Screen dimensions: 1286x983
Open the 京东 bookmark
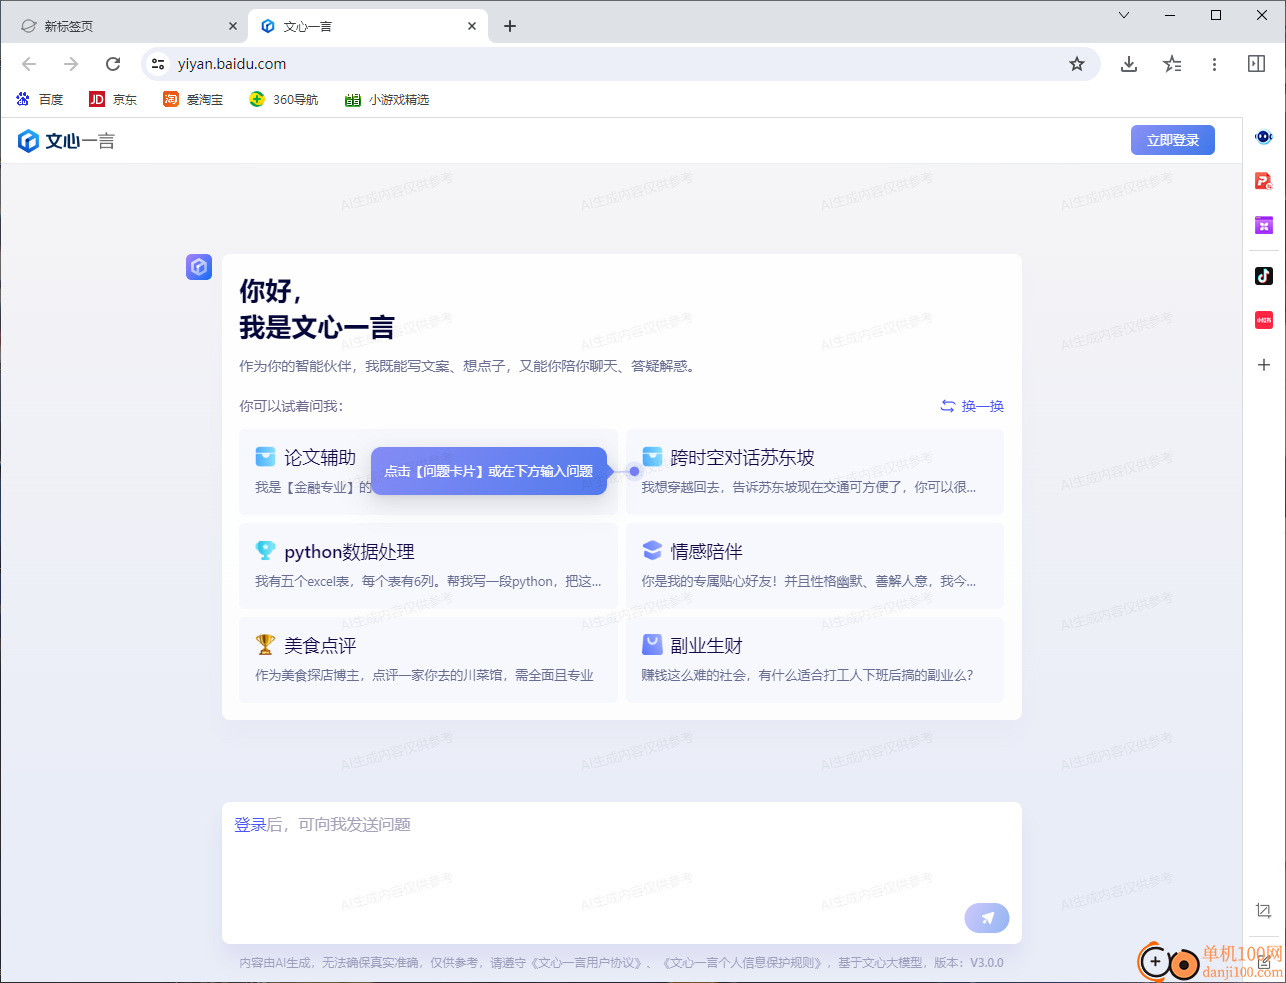pos(113,99)
